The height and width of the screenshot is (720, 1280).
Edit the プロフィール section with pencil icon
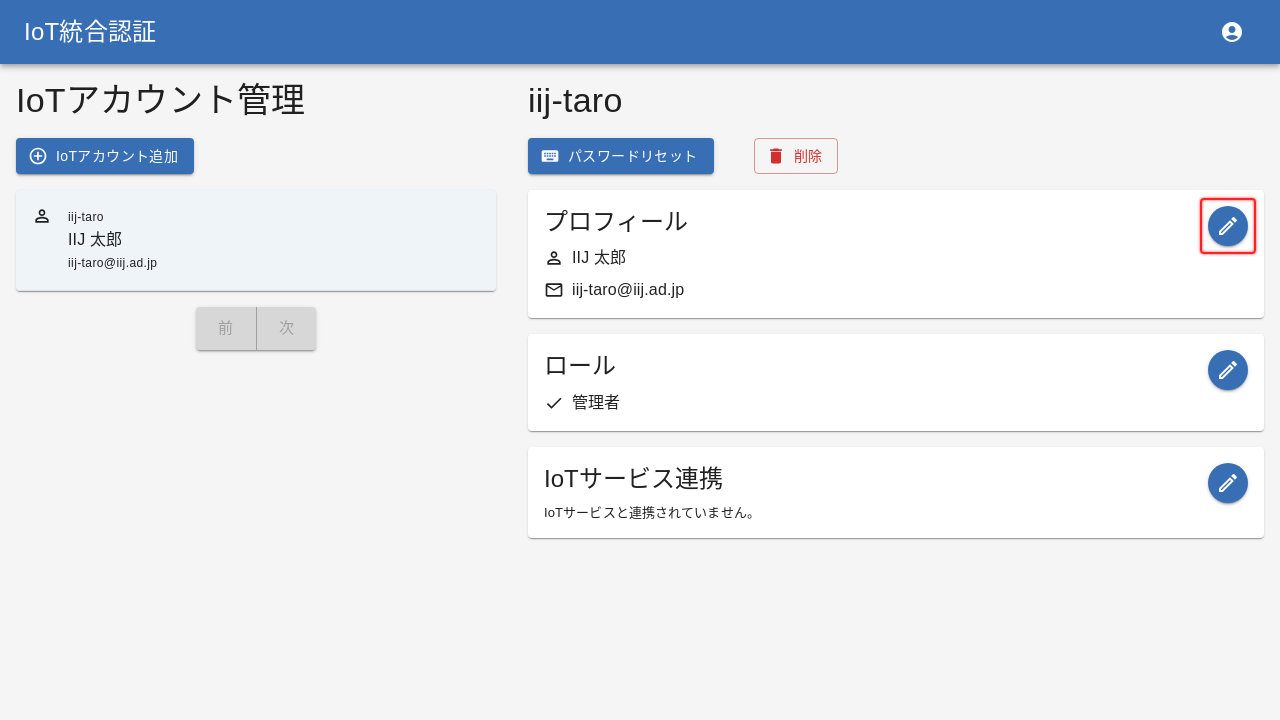[1228, 226]
